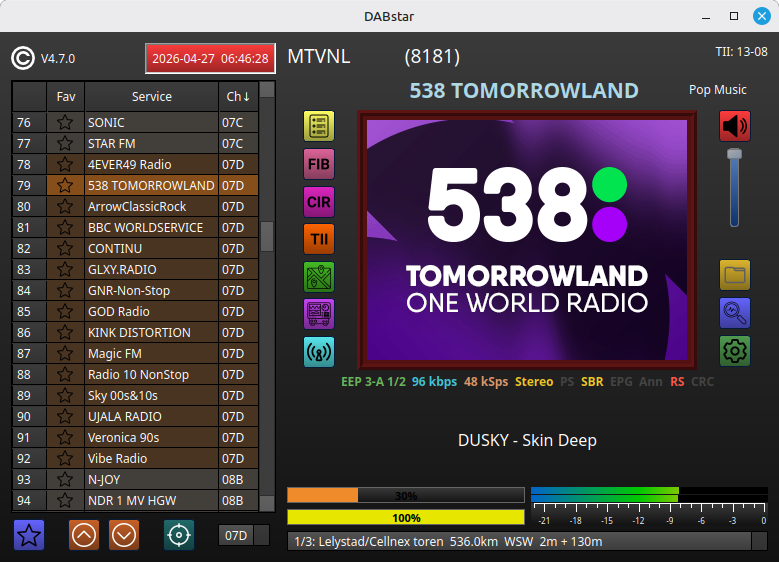
Task: Toggle the blue favorites star button
Action: pos(29,535)
